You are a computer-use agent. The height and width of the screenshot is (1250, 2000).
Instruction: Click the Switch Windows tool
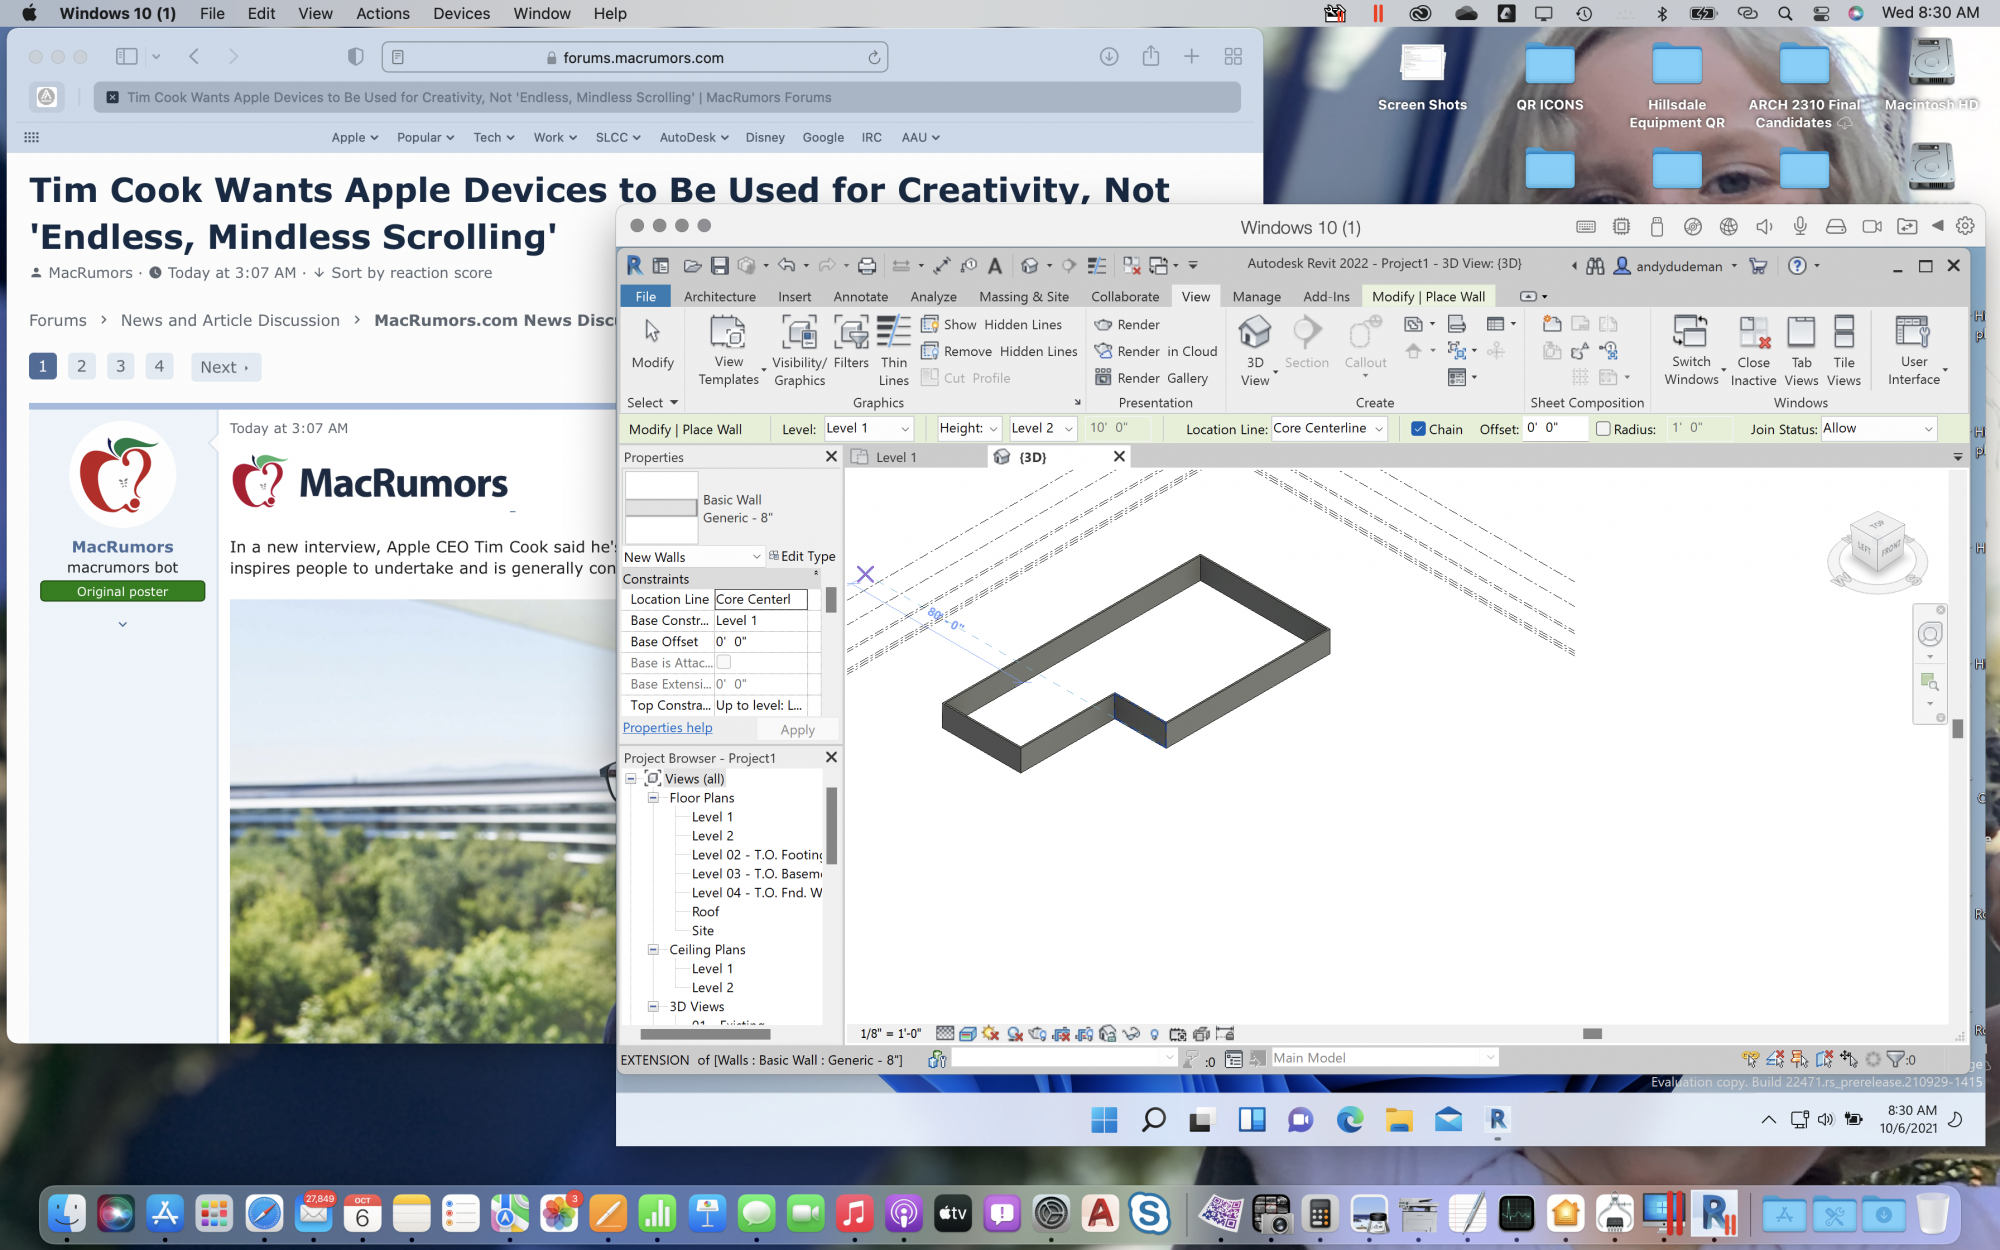point(1691,349)
